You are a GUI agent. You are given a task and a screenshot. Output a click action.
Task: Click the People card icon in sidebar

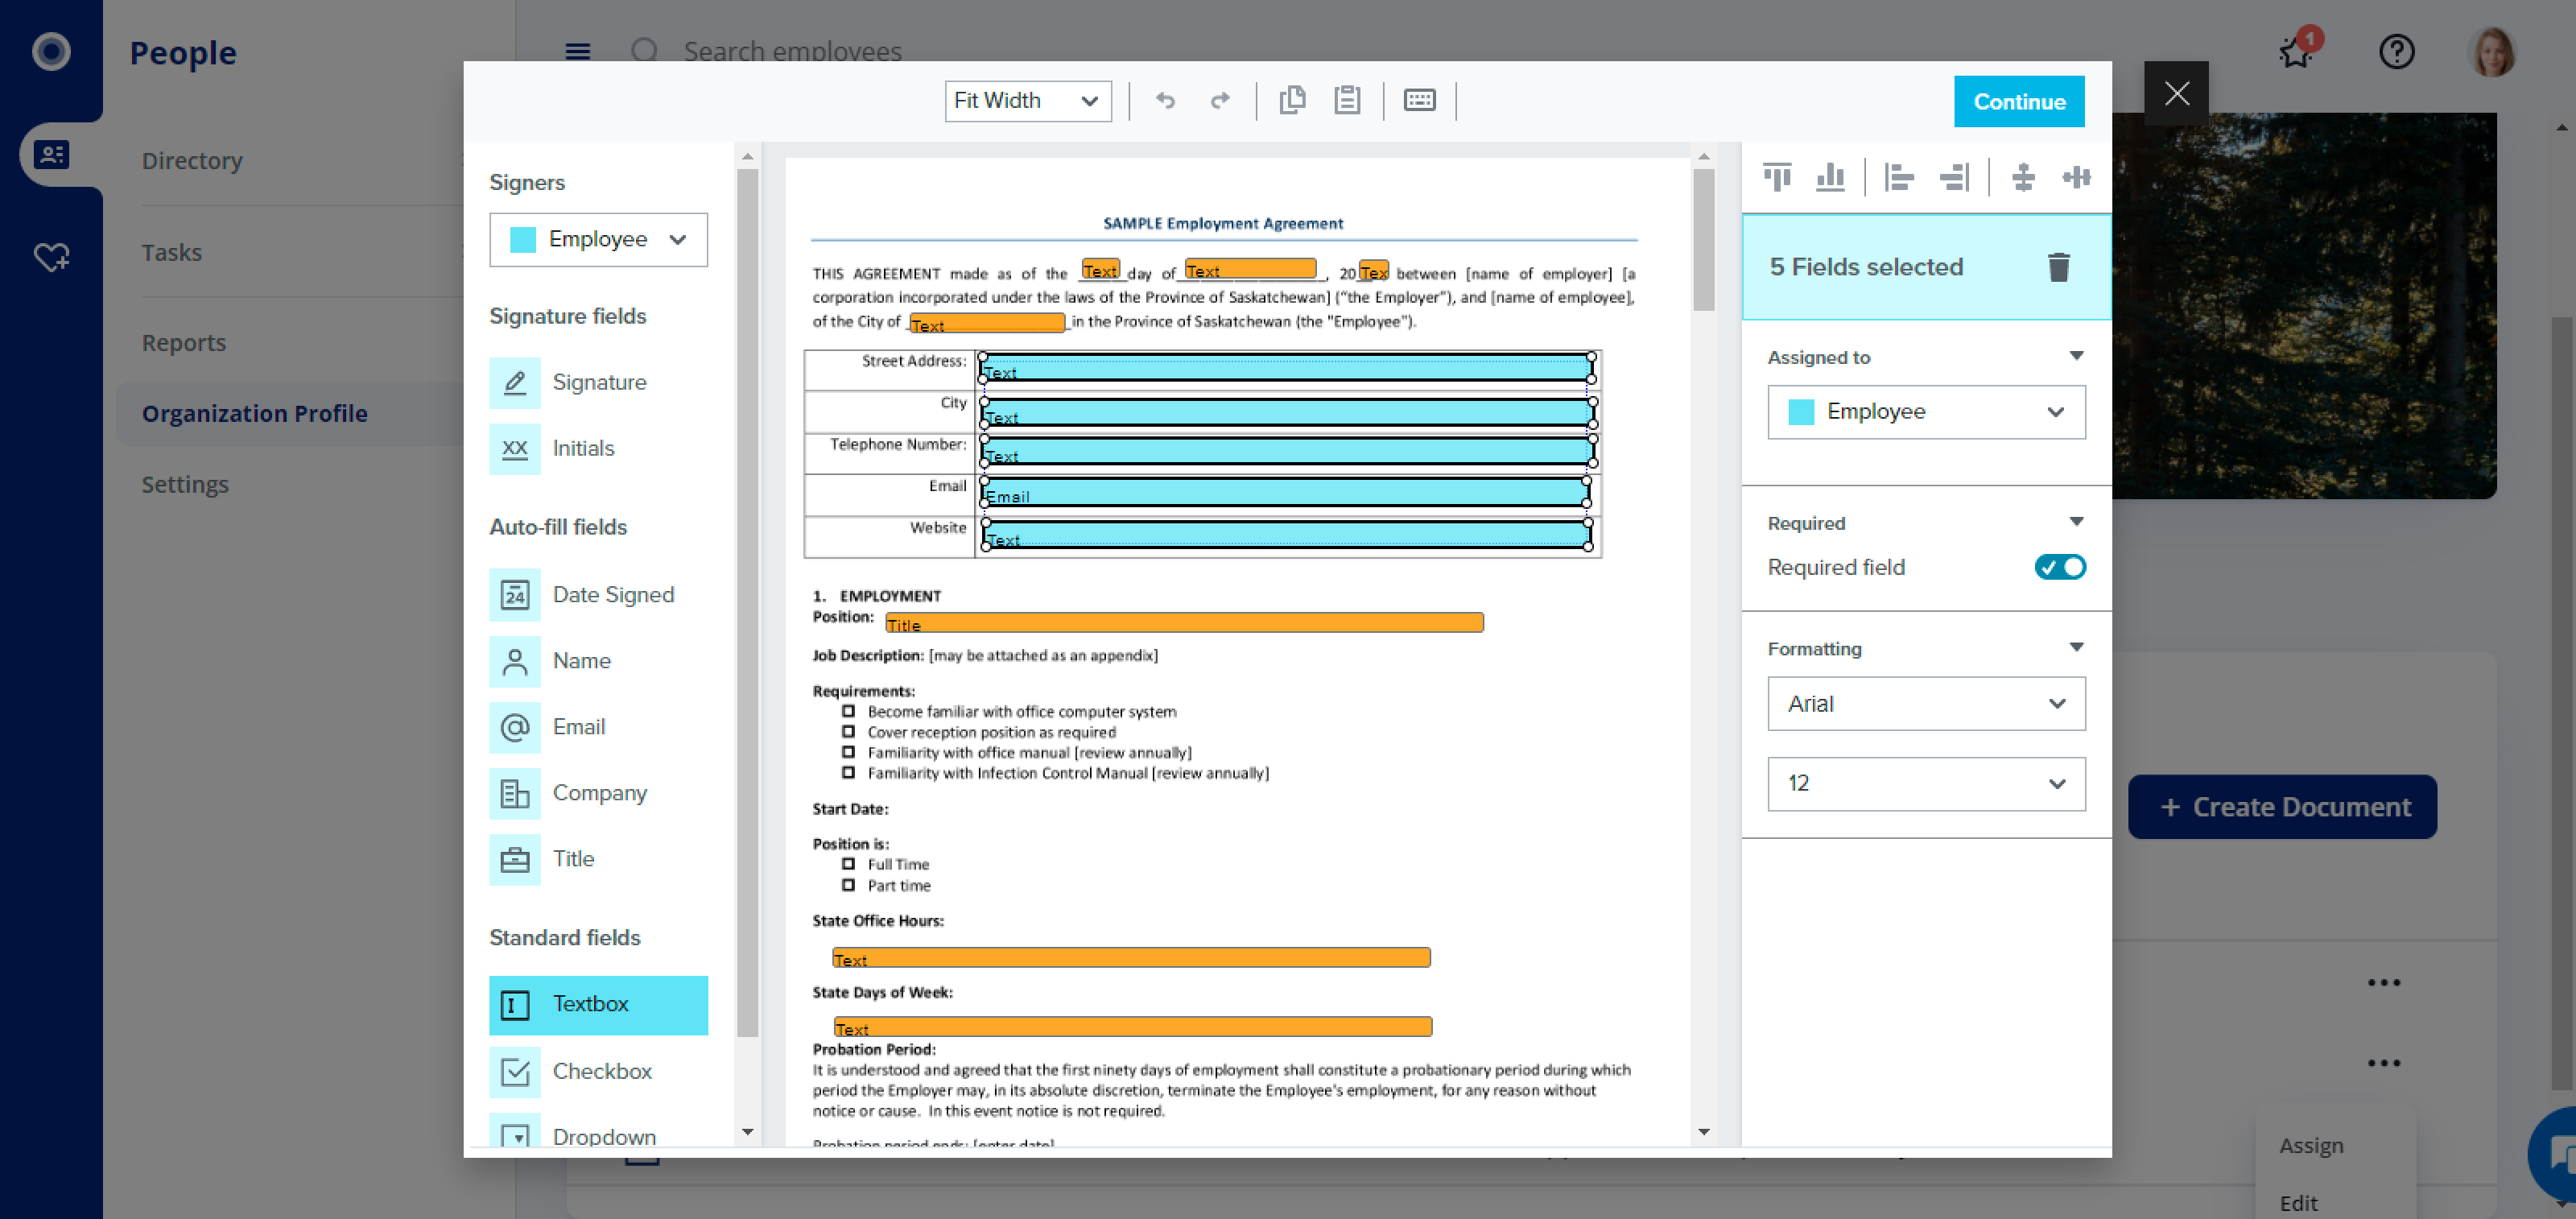(x=51, y=154)
